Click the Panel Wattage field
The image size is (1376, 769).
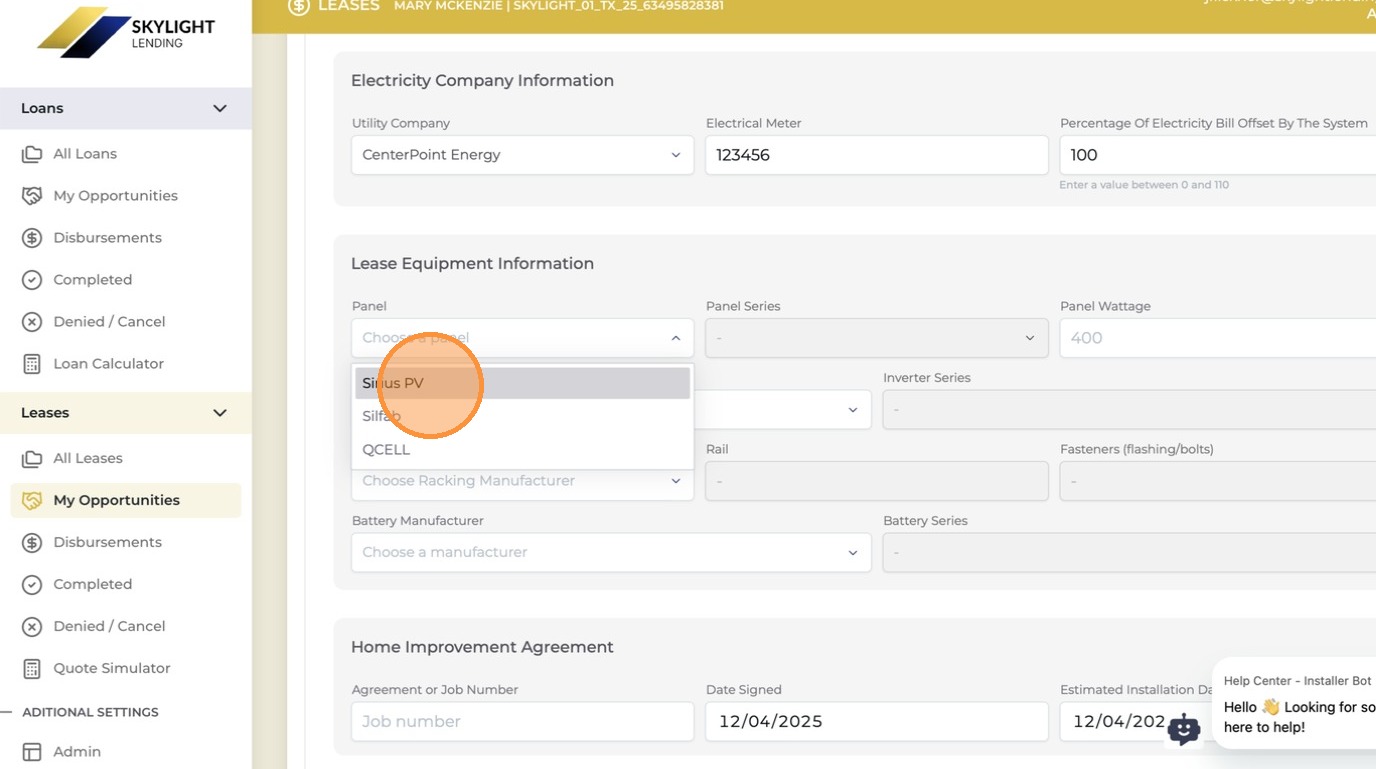pos(1218,338)
